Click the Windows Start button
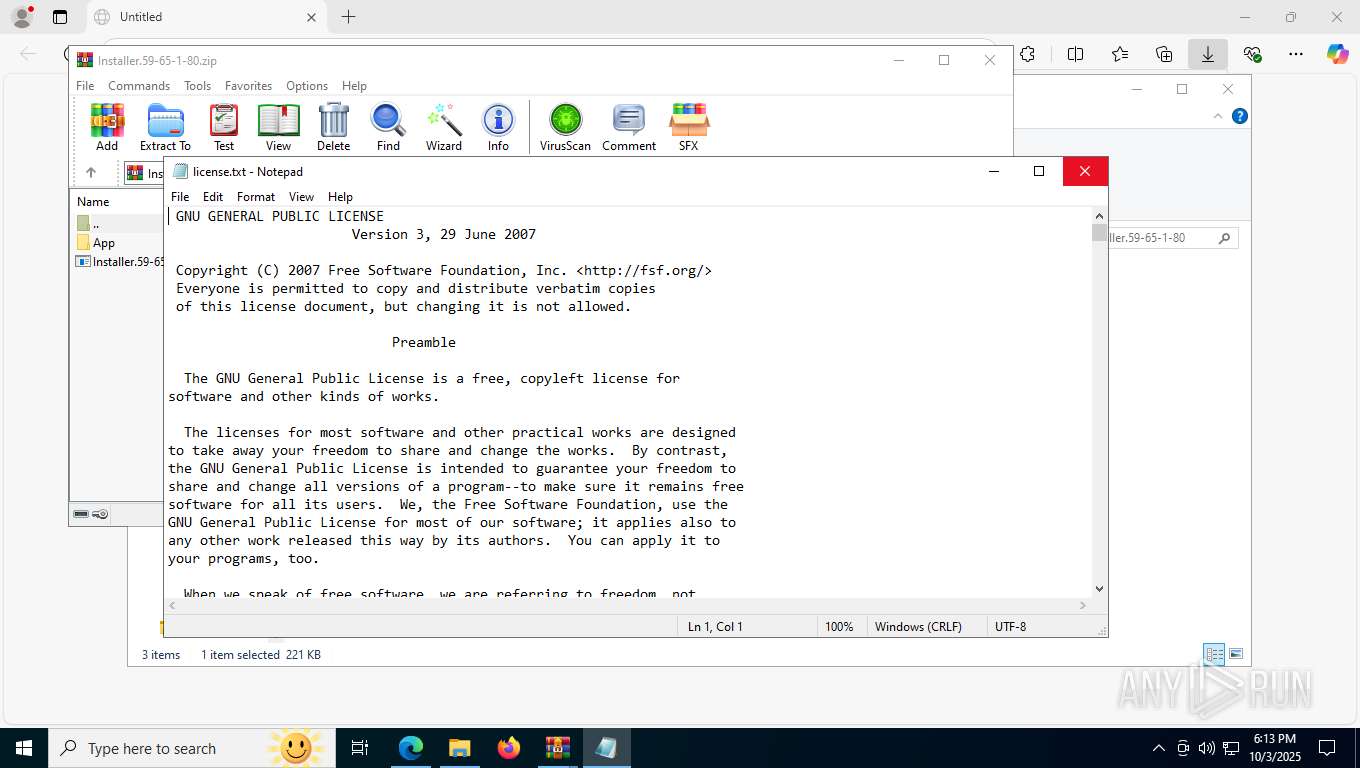The height and width of the screenshot is (768, 1360). pyautogui.click(x=24, y=748)
